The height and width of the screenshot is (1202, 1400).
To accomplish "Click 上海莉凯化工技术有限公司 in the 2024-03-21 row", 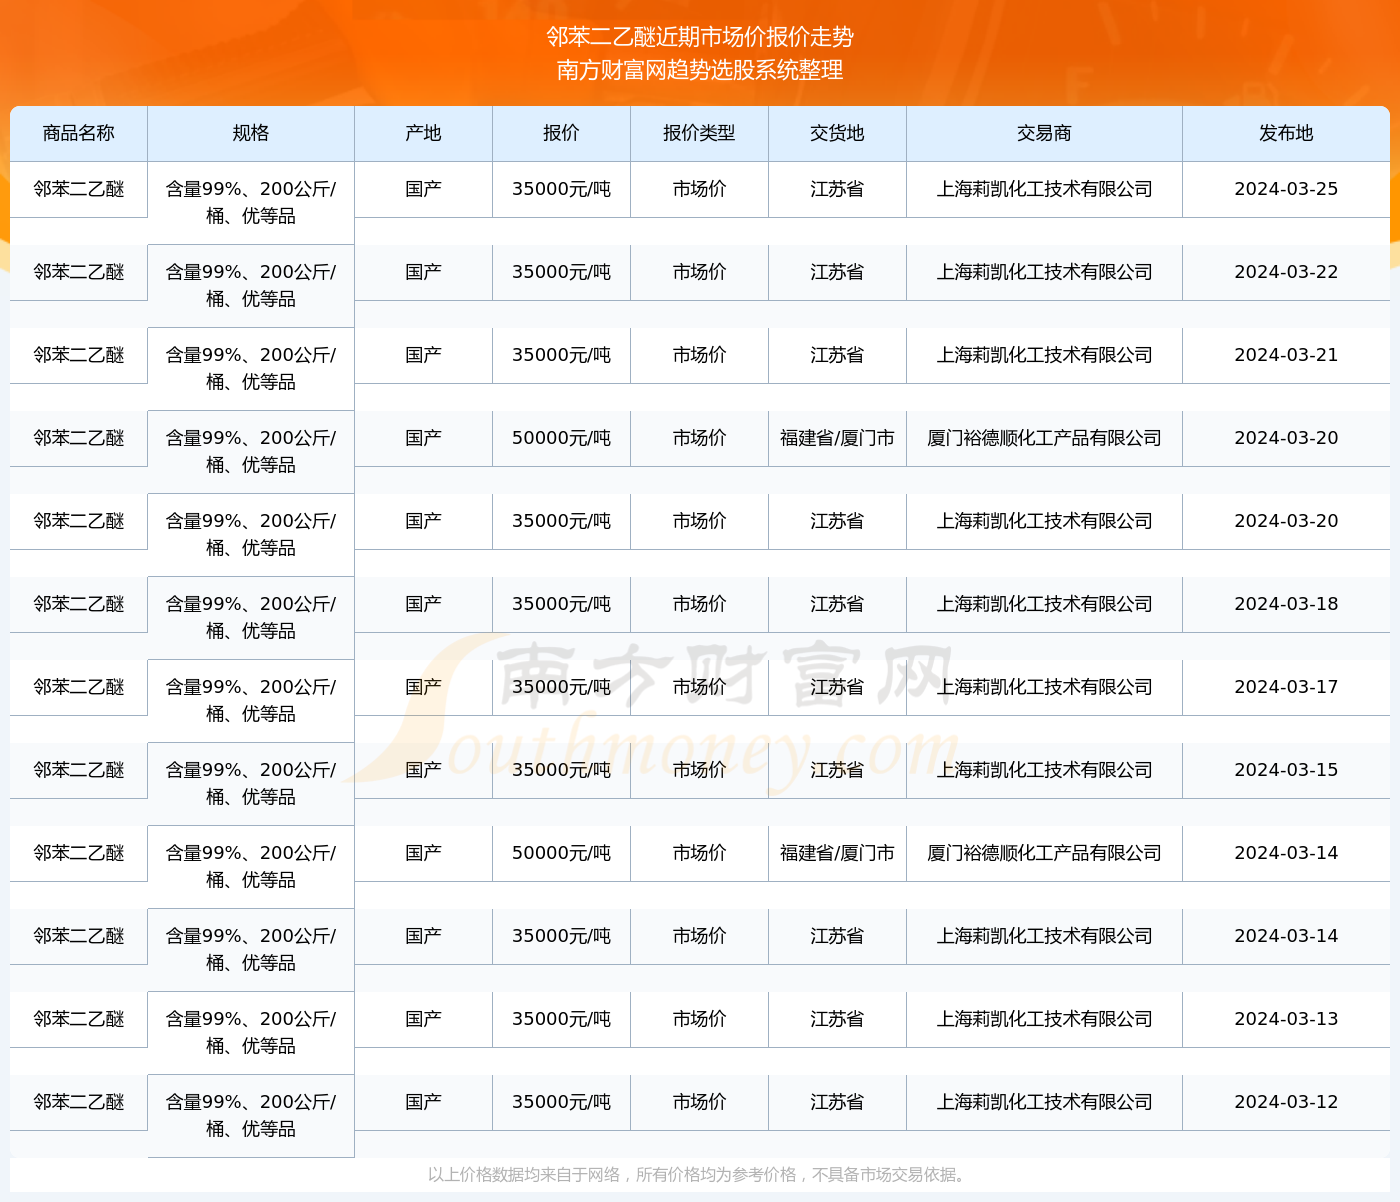I will click(x=1045, y=355).
